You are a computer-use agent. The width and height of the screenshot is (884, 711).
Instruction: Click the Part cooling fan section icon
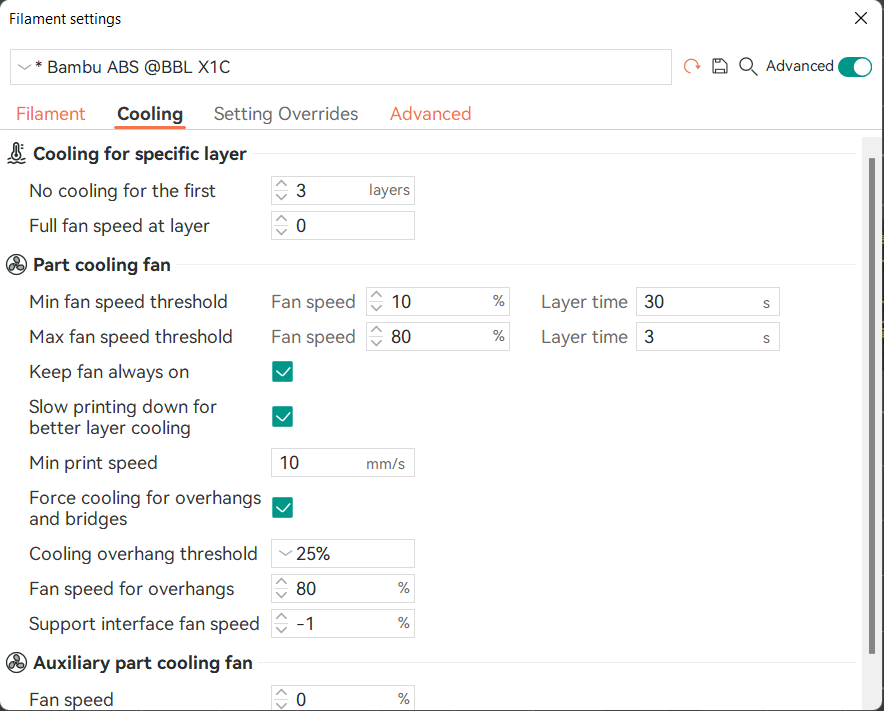click(x=16, y=264)
